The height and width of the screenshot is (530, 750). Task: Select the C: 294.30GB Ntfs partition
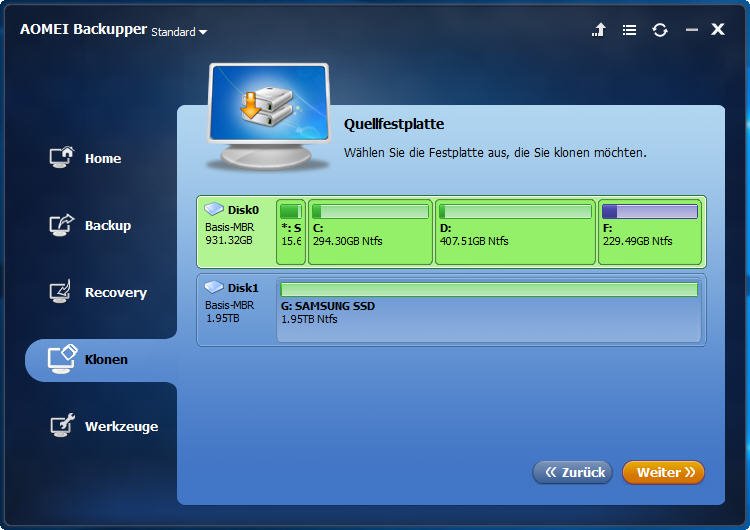coord(370,232)
